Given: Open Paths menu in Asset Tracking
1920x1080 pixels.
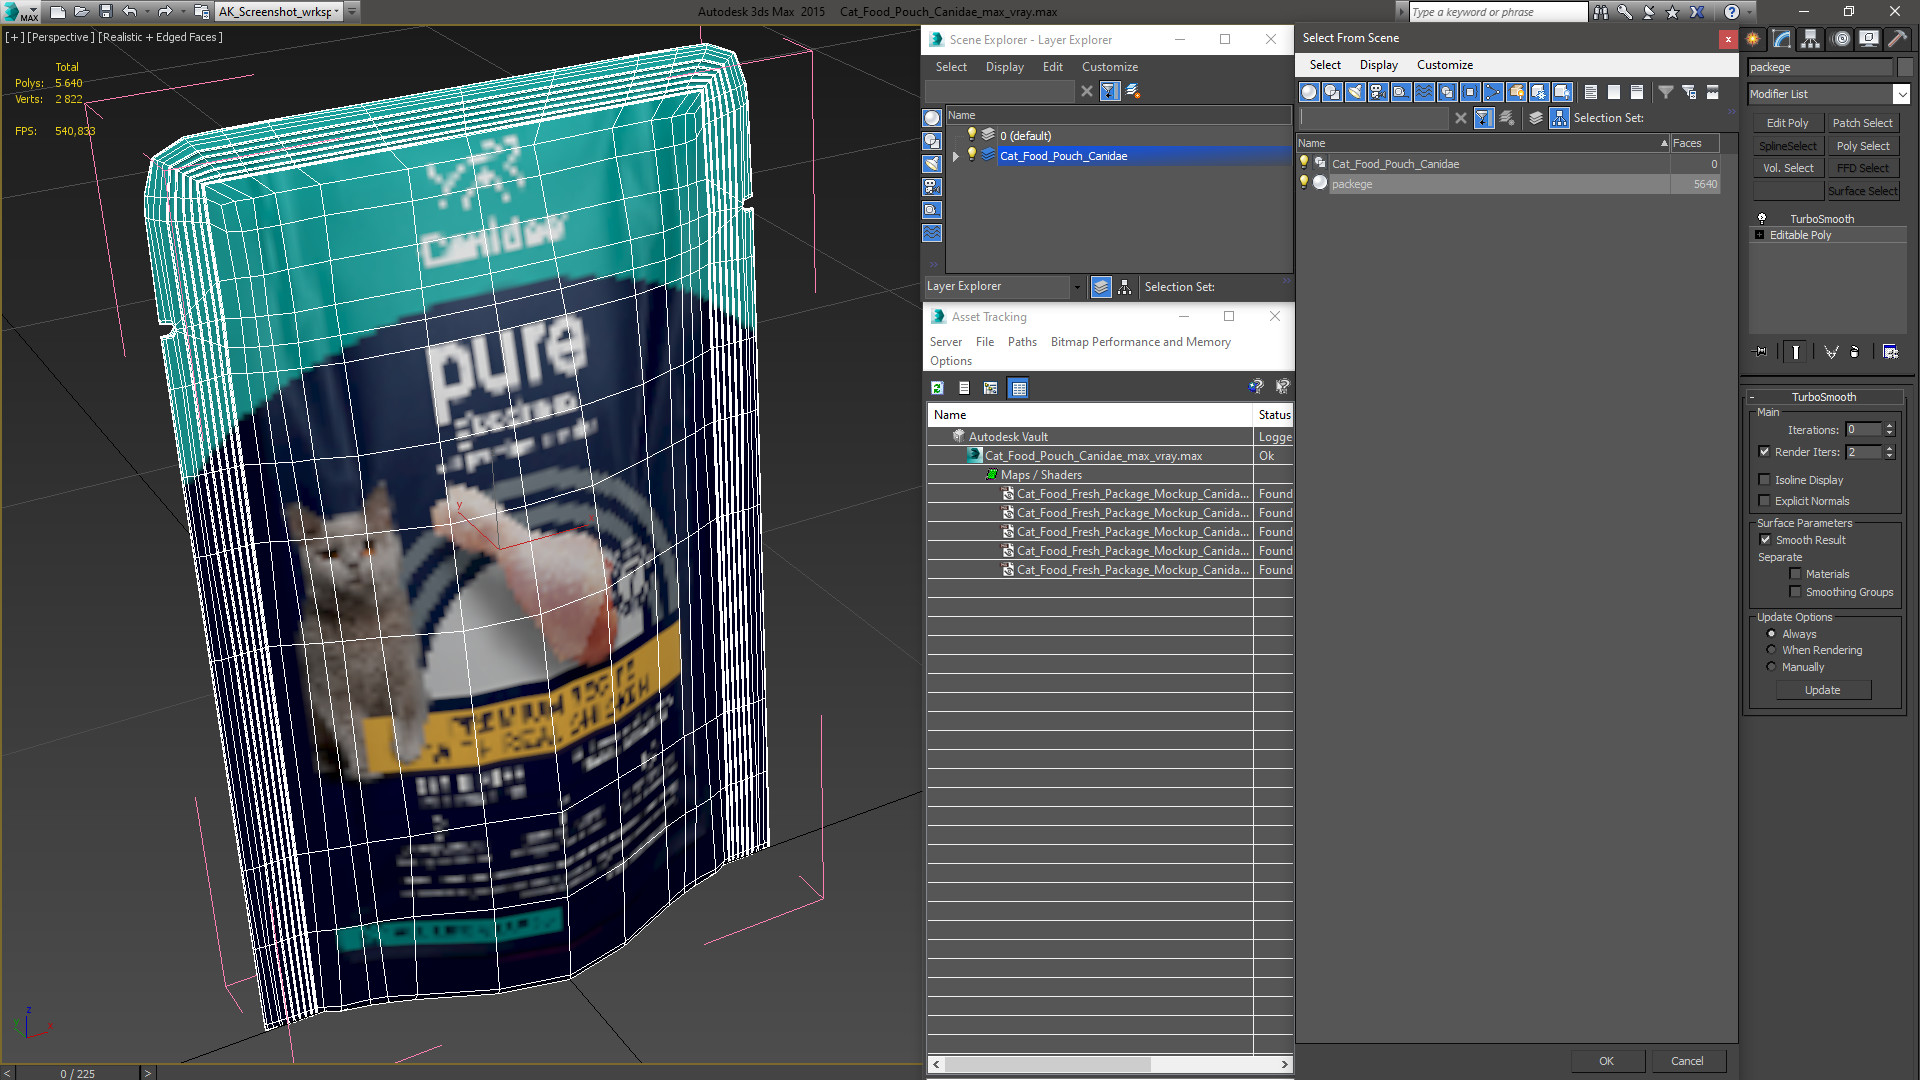Looking at the screenshot, I should (x=1022, y=342).
